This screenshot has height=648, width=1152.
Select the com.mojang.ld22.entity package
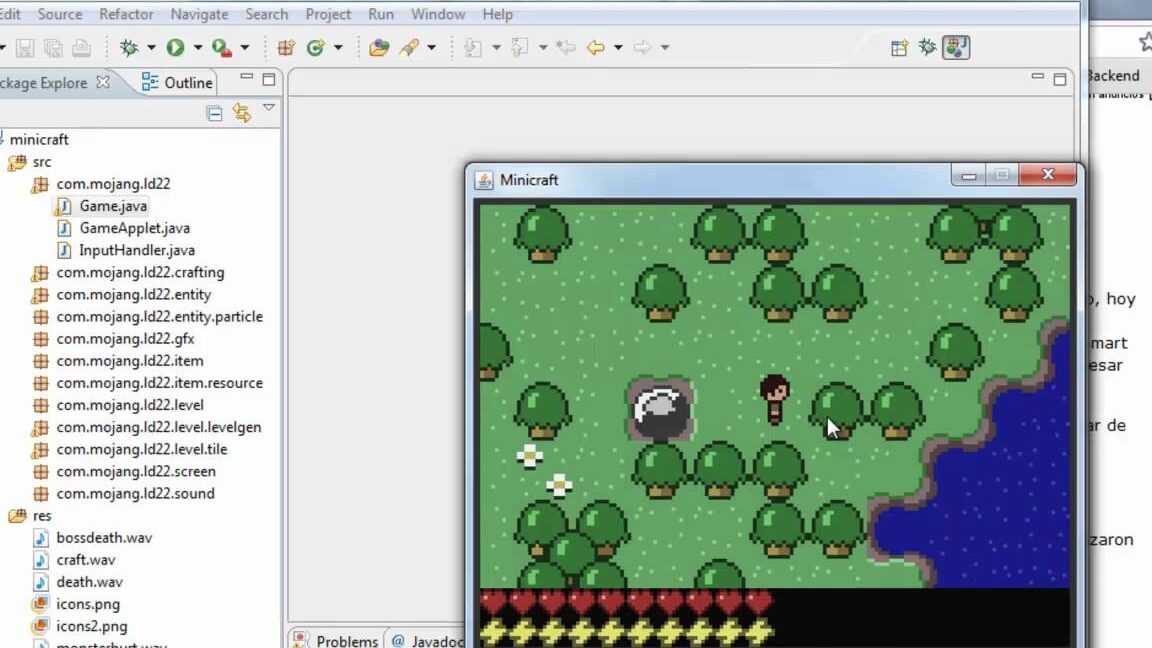[x=133, y=294]
